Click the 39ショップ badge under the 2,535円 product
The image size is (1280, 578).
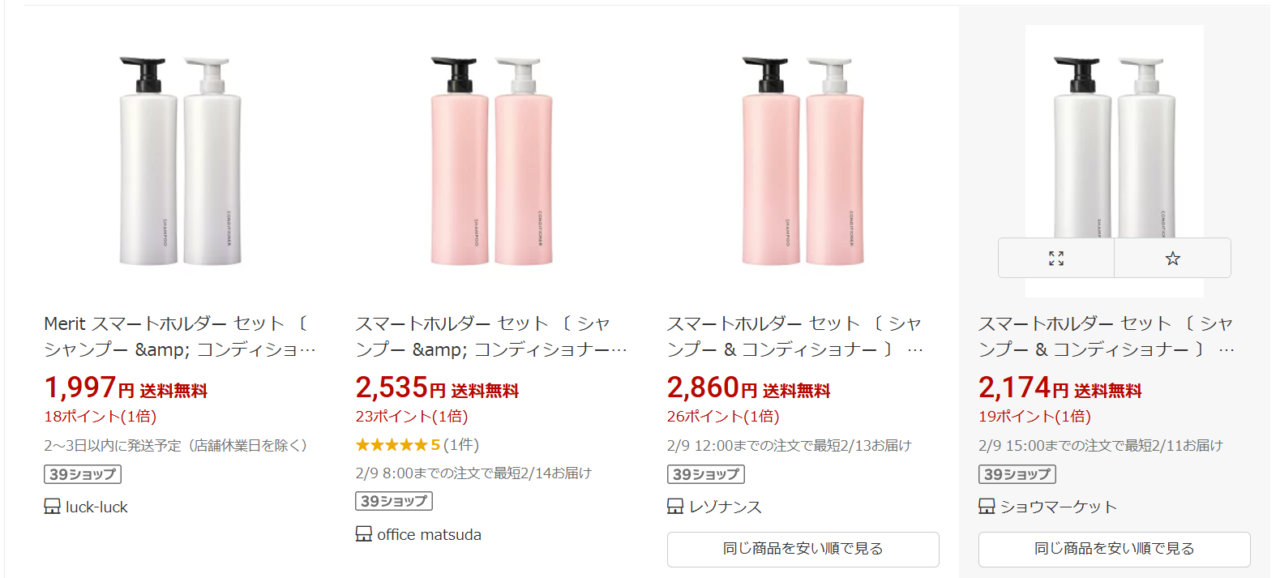click(x=393, y=501)
